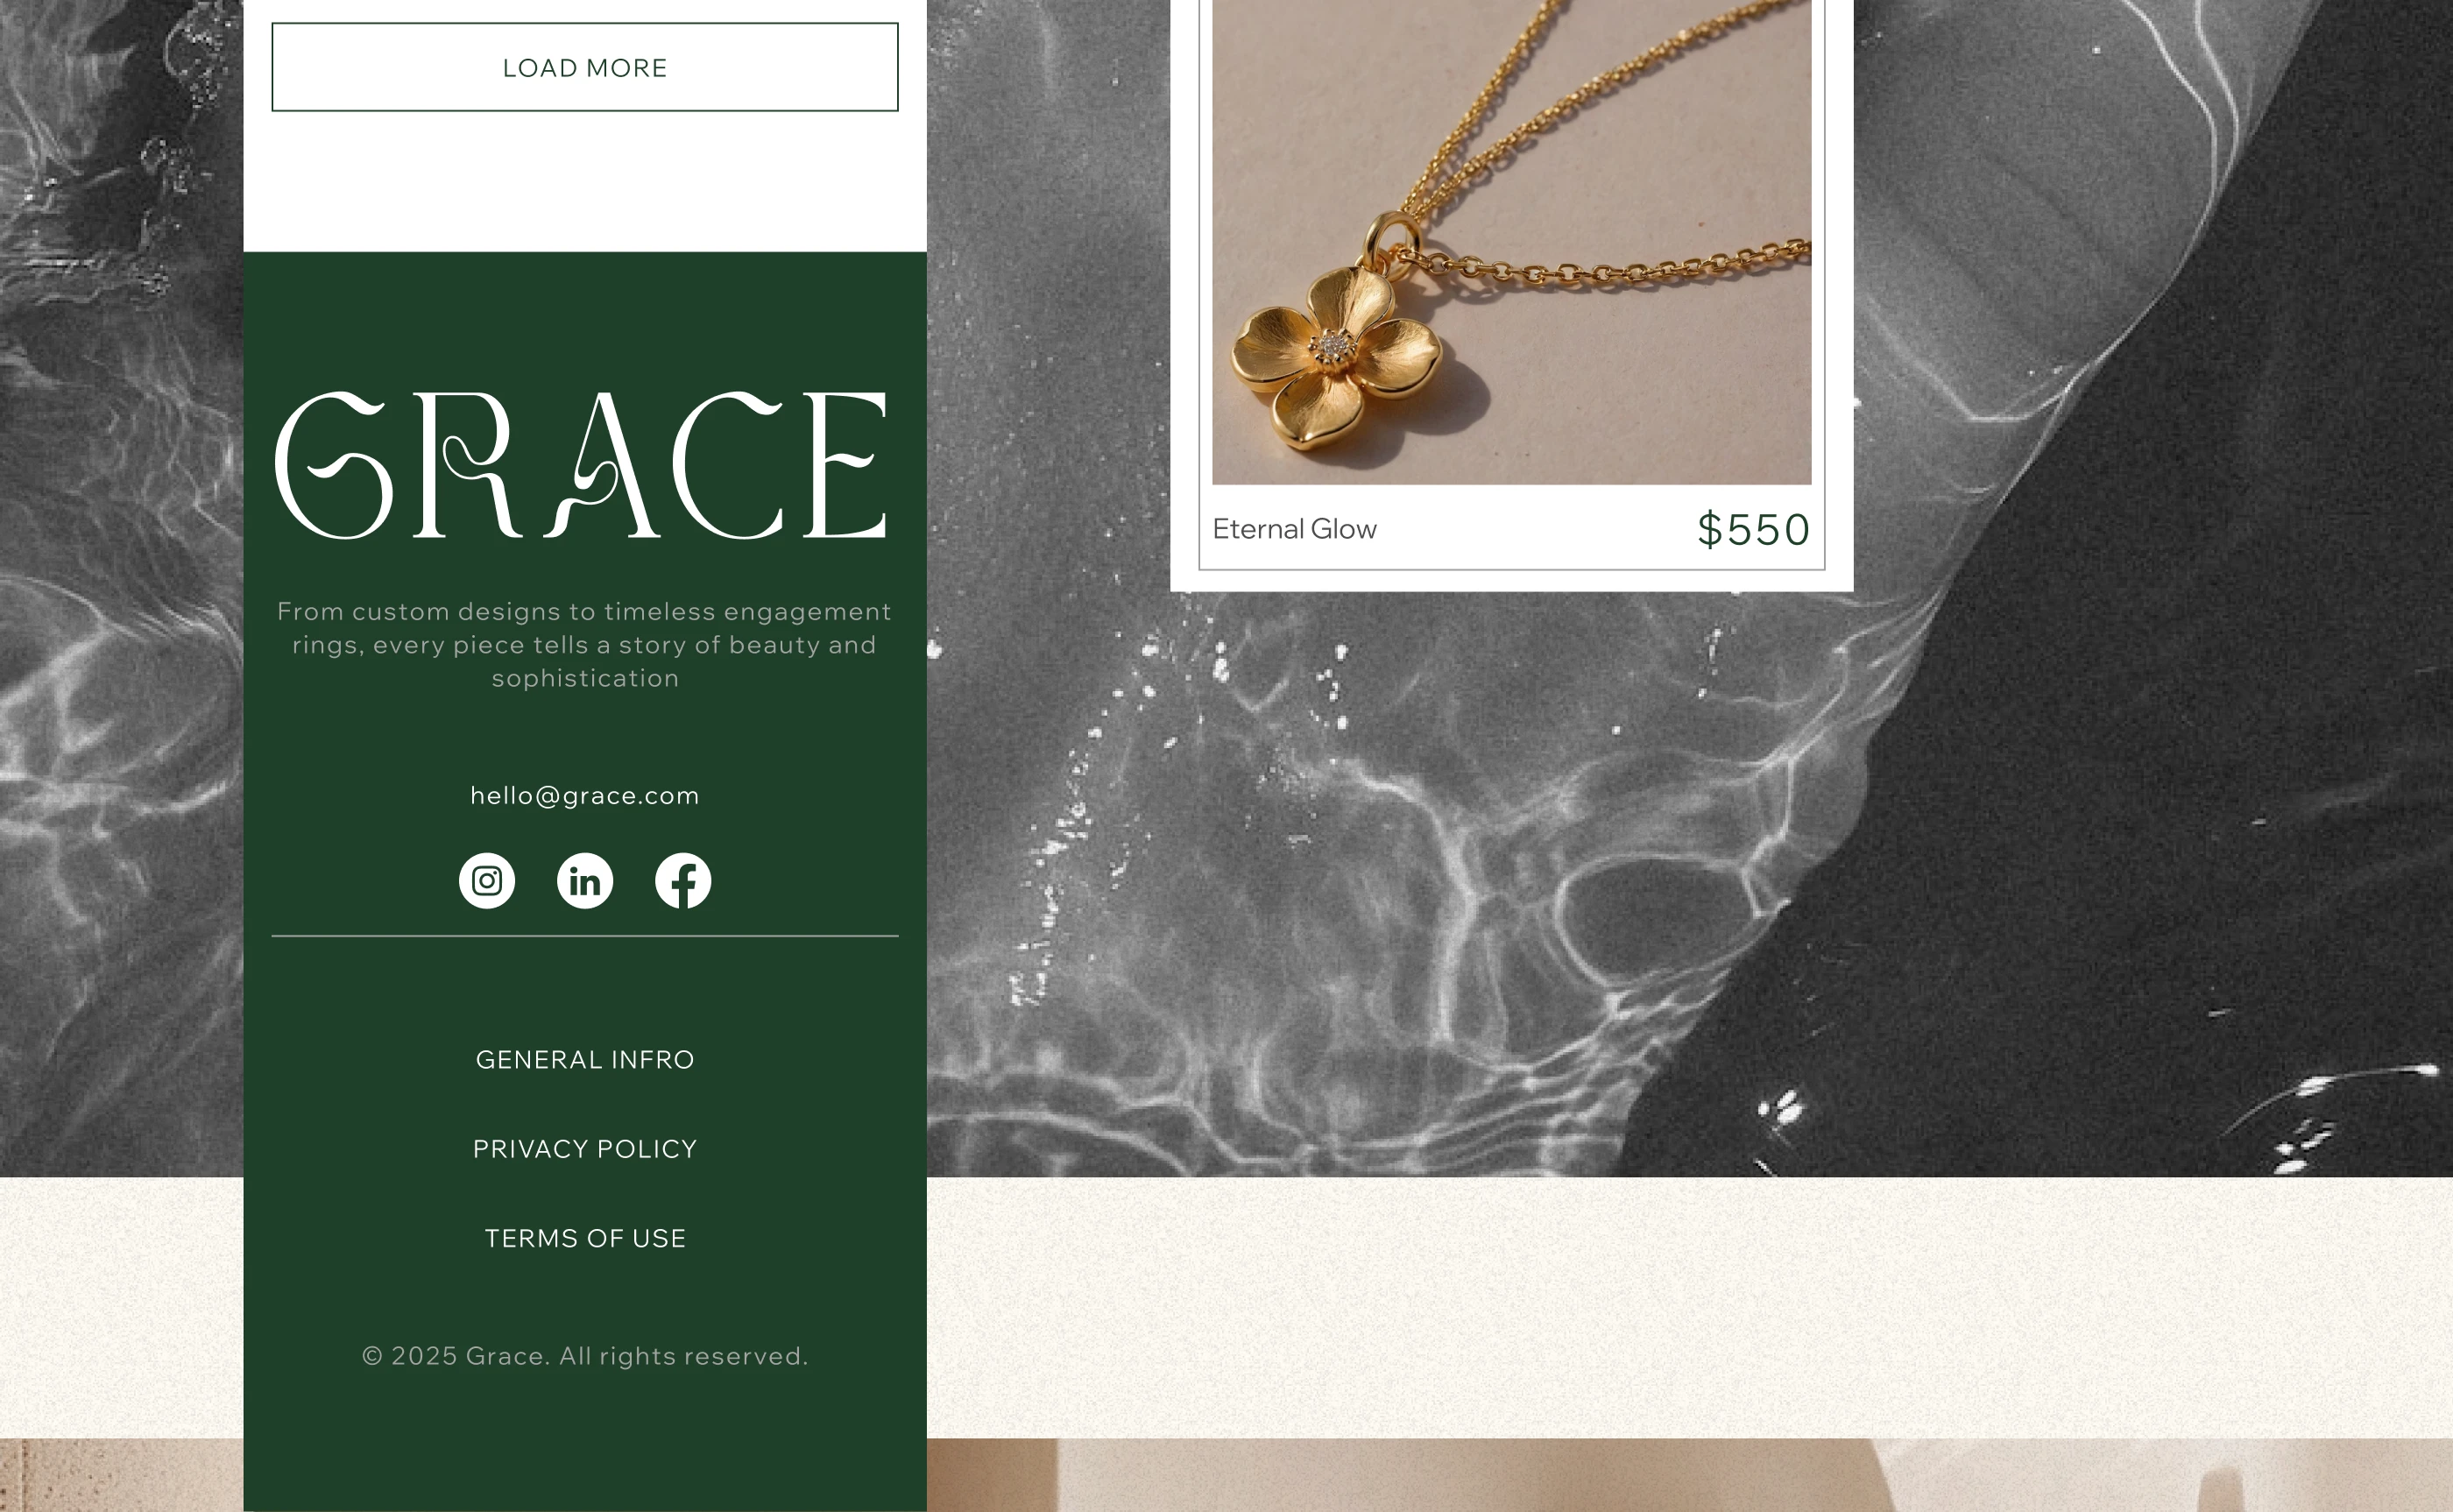
Task: Click the LOAD MORE button
Action: tap(585, 67)
